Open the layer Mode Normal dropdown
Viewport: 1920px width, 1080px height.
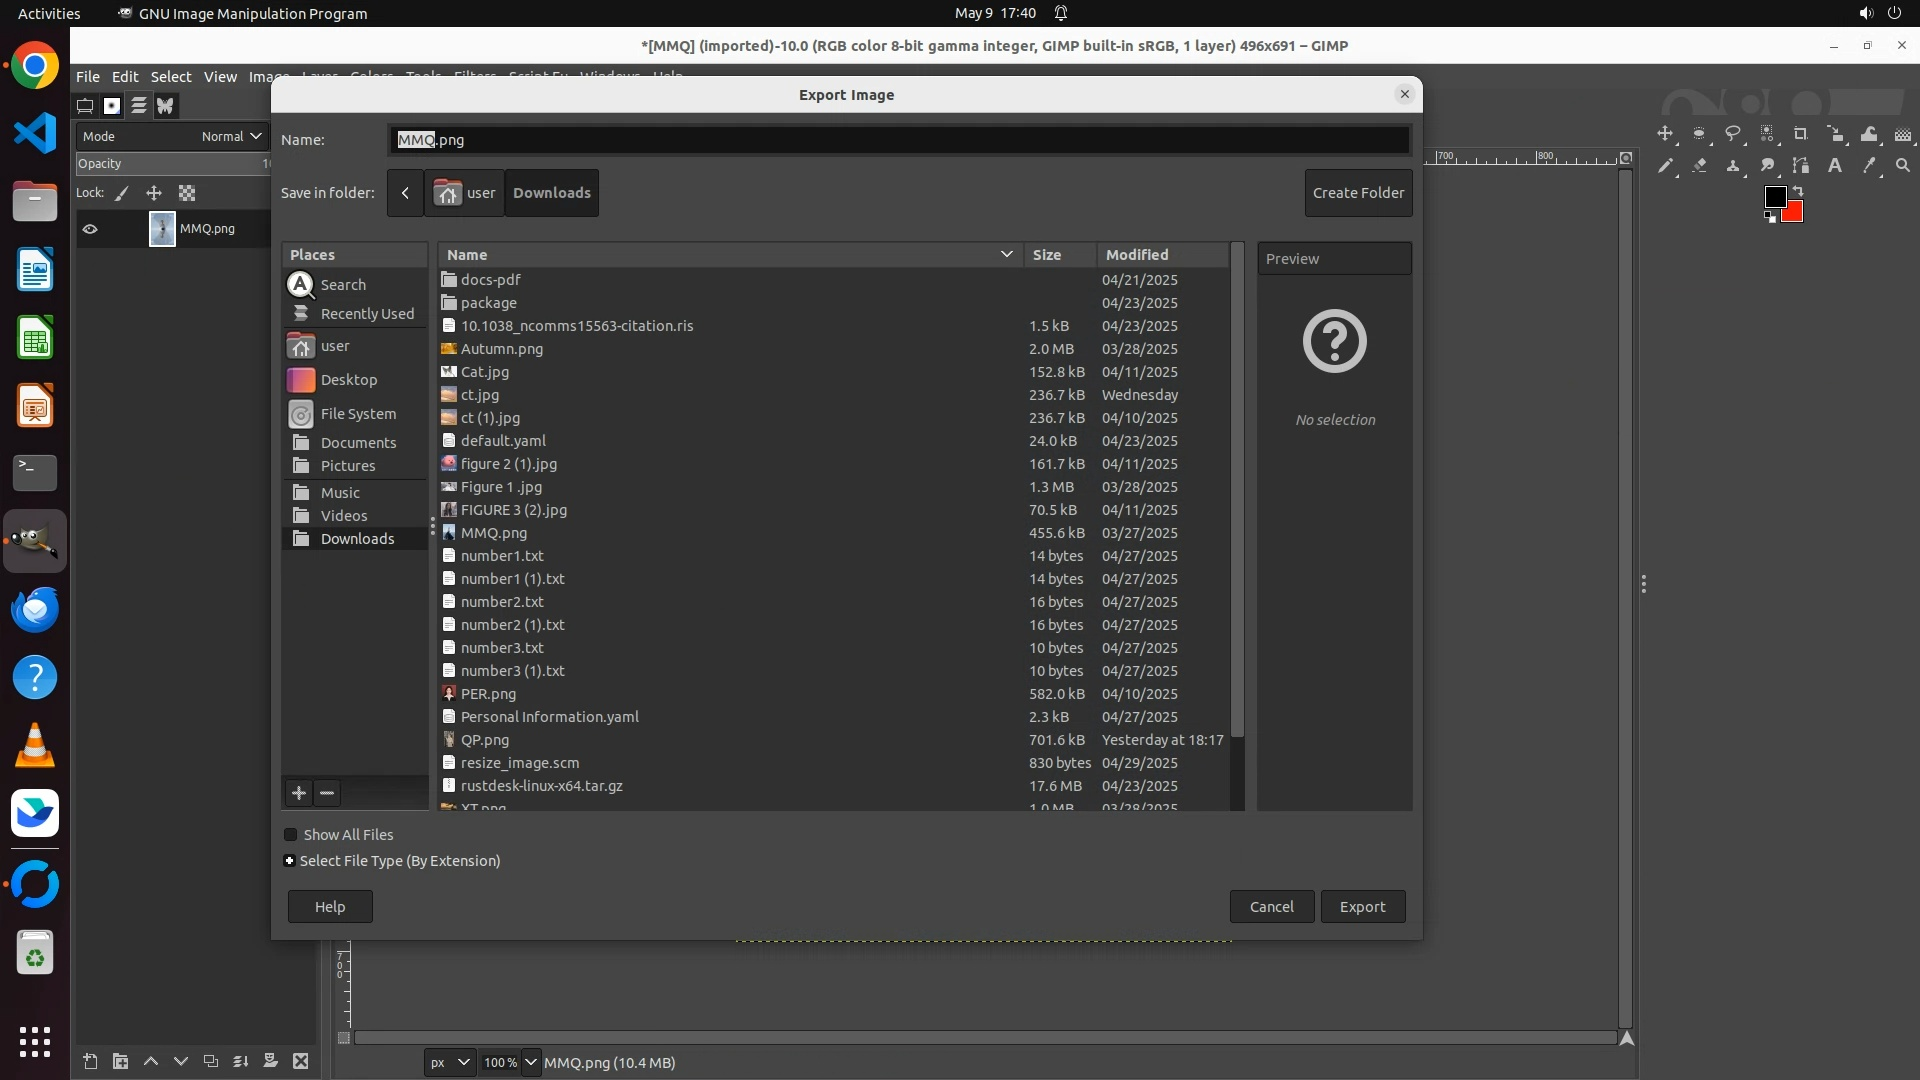click(231, 136)
